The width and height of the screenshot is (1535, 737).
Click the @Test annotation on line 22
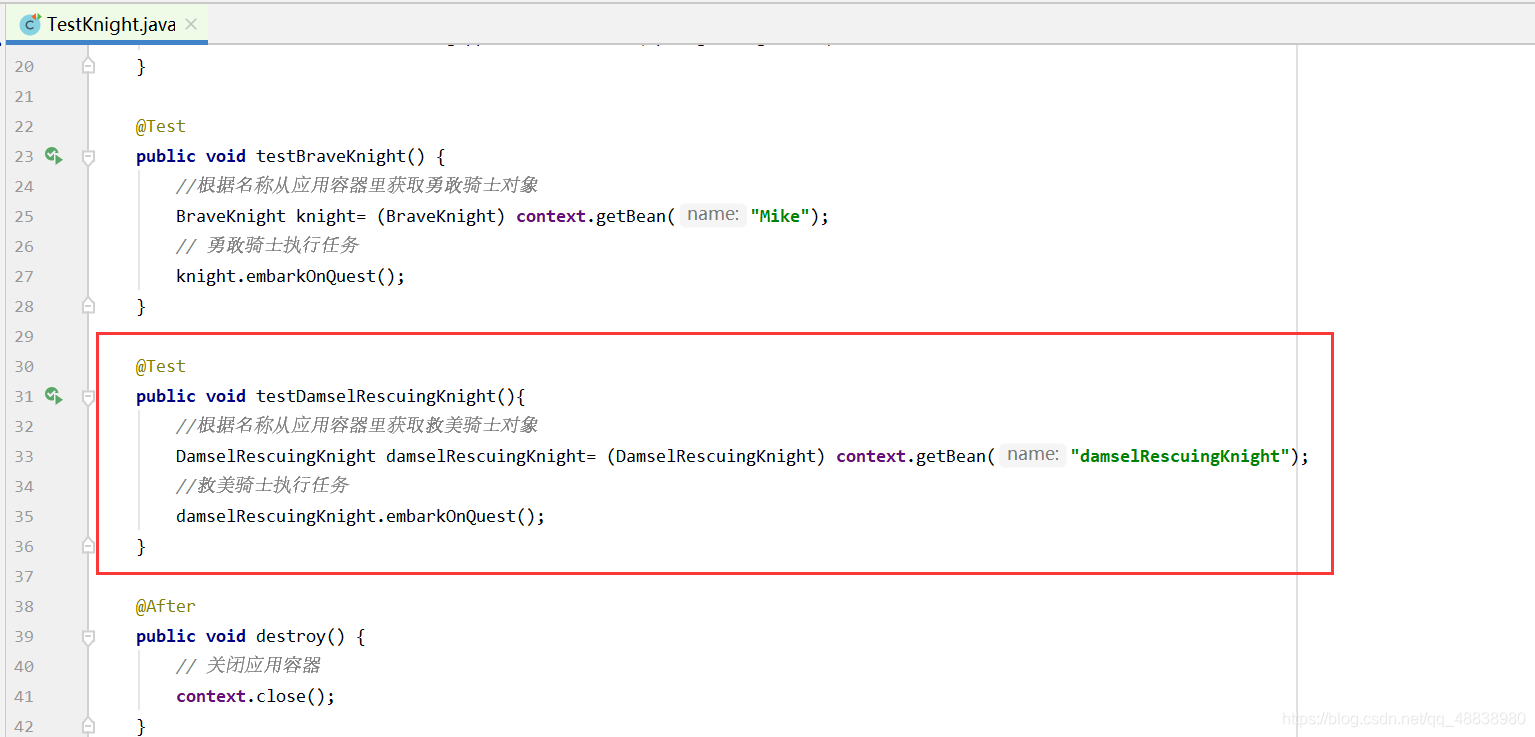(161, 126)
